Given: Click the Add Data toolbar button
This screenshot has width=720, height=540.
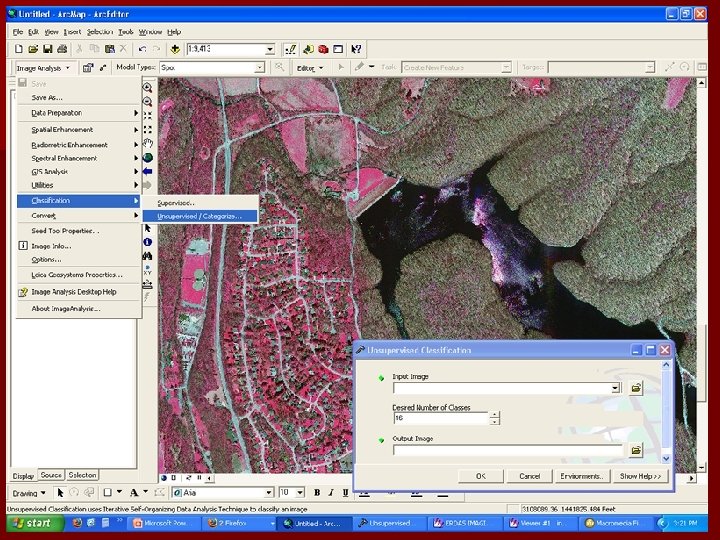Looking at the screenshot, I should [175, 49].
